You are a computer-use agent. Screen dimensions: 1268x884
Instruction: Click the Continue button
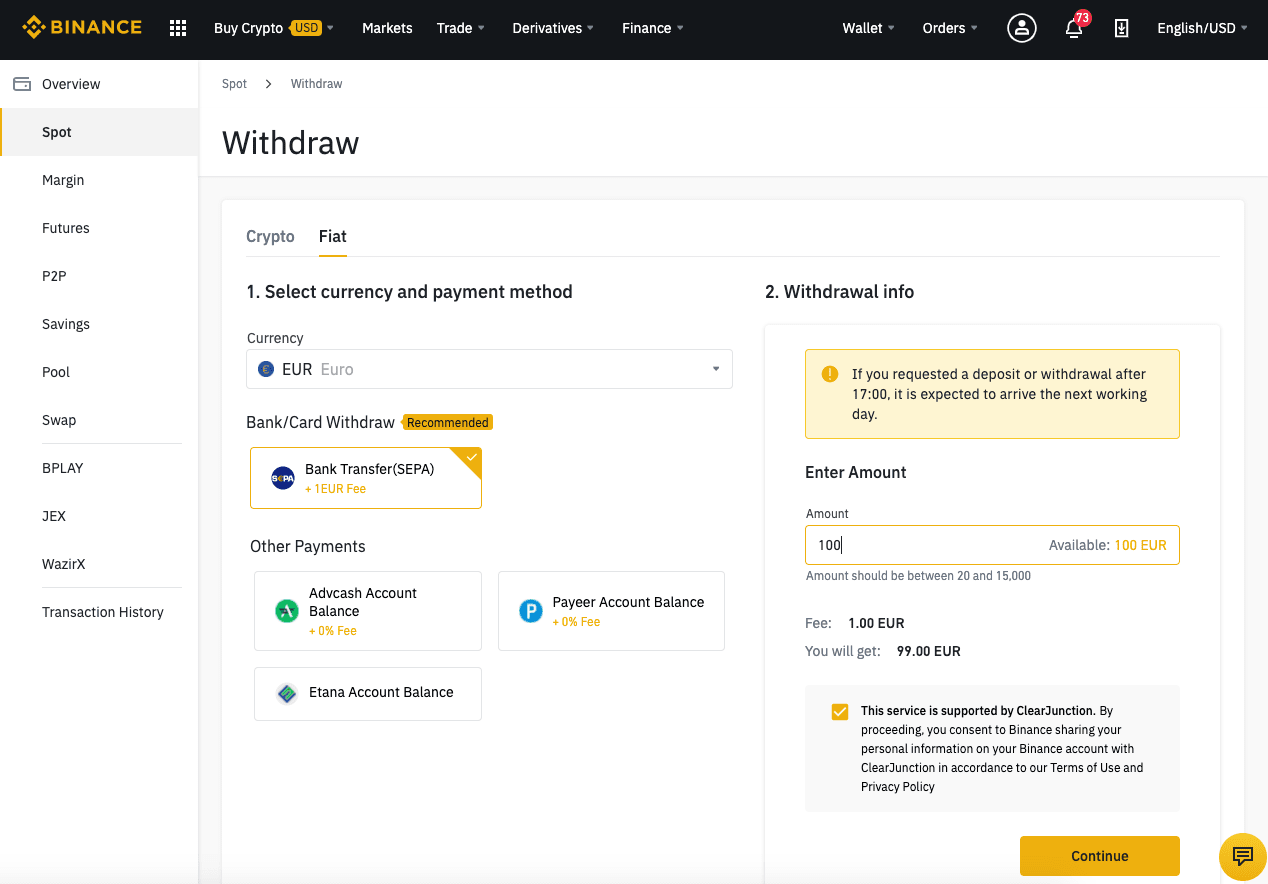click(1100, 856)
